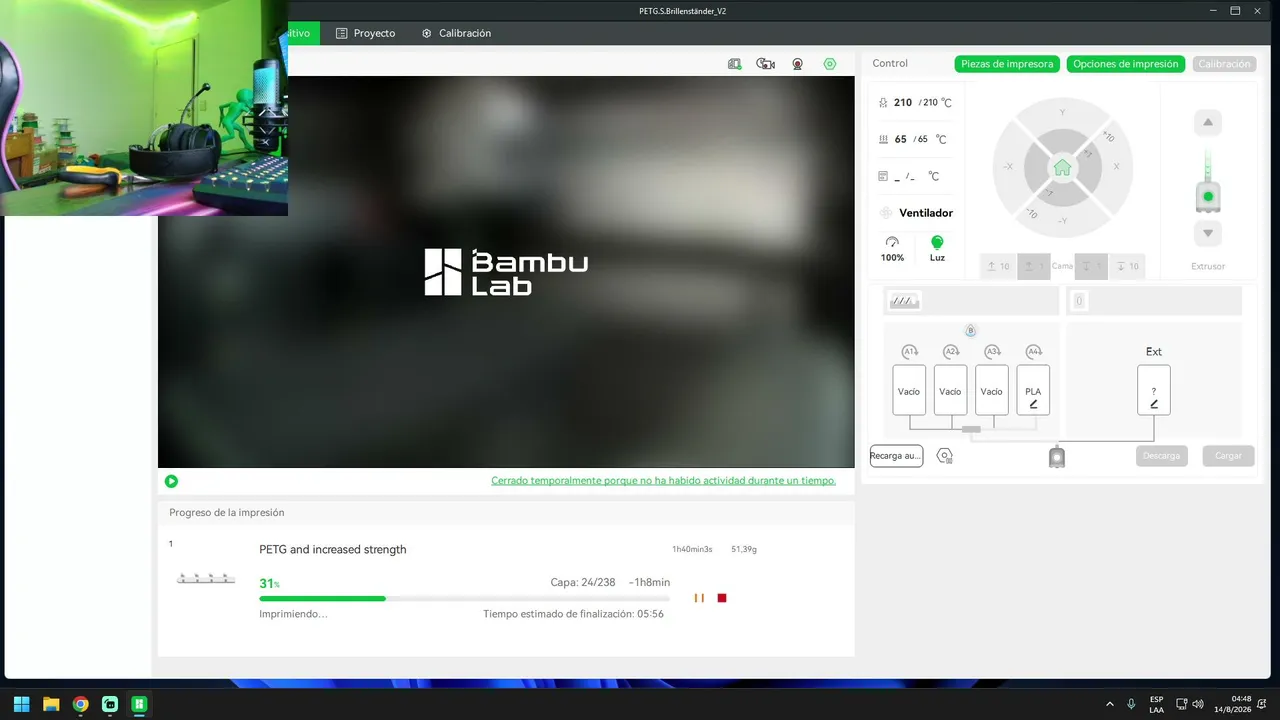Viewport: 1280px width, 720px height.
Task: Click the video recording icon above camera view
Action: [766, 64]
